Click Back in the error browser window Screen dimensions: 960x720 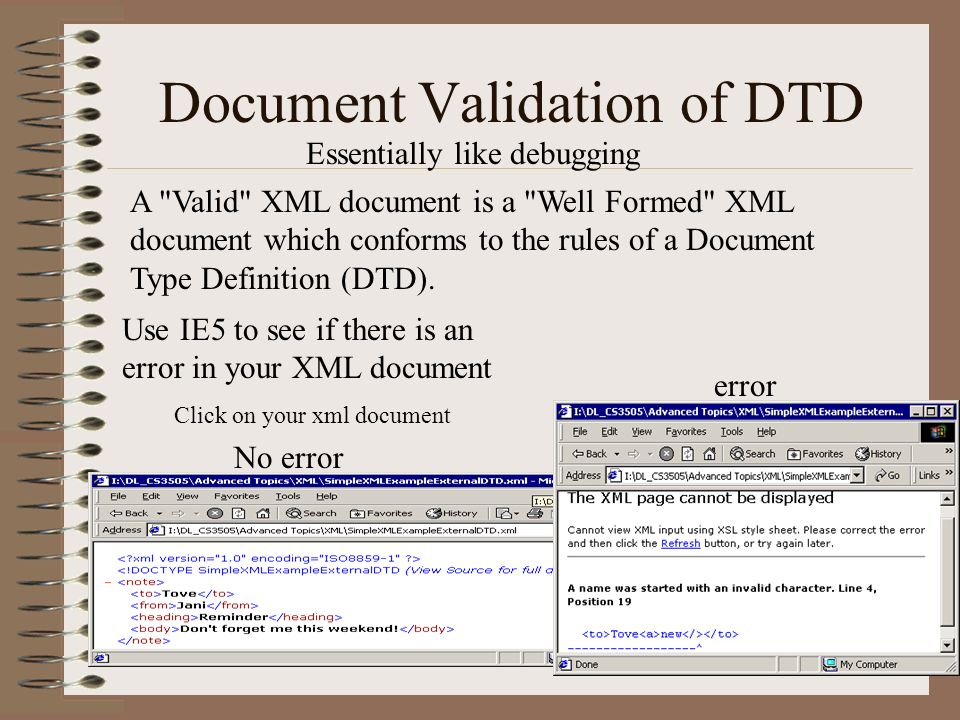coord(588,454)
